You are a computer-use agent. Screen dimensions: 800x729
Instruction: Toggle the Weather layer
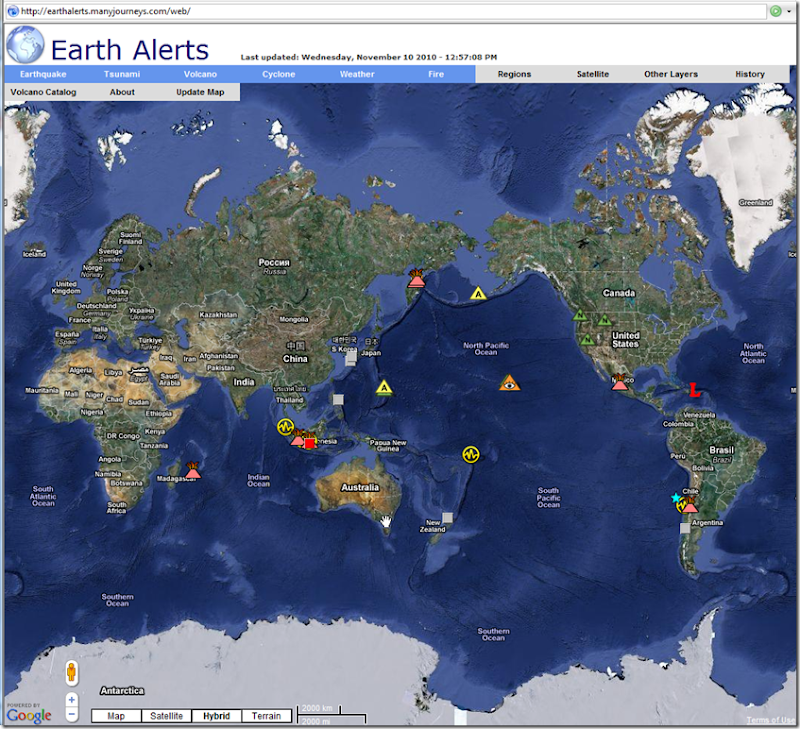(357, 74)
